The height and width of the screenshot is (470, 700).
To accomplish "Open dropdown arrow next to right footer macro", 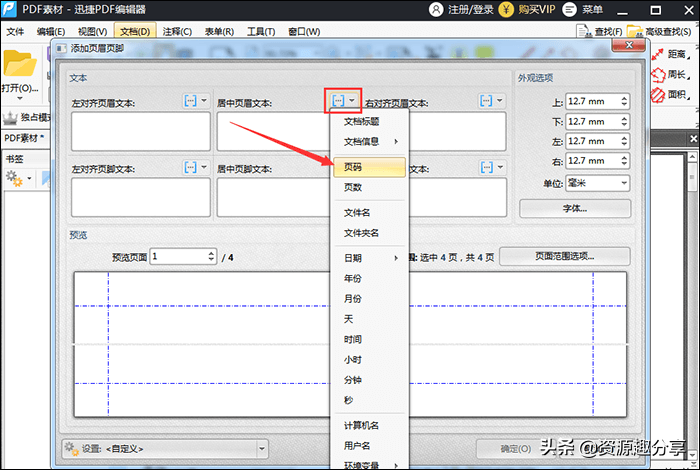I will coord(500,167).
